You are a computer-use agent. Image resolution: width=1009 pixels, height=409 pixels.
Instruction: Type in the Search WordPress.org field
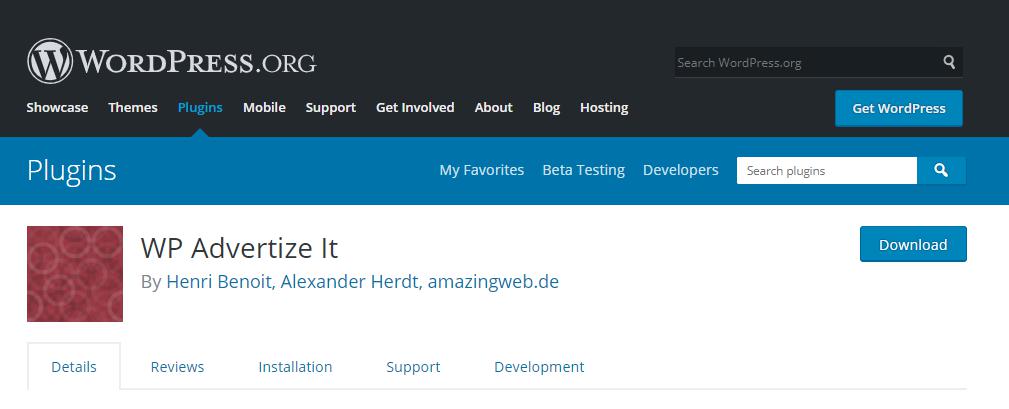(x=805, y=62)
